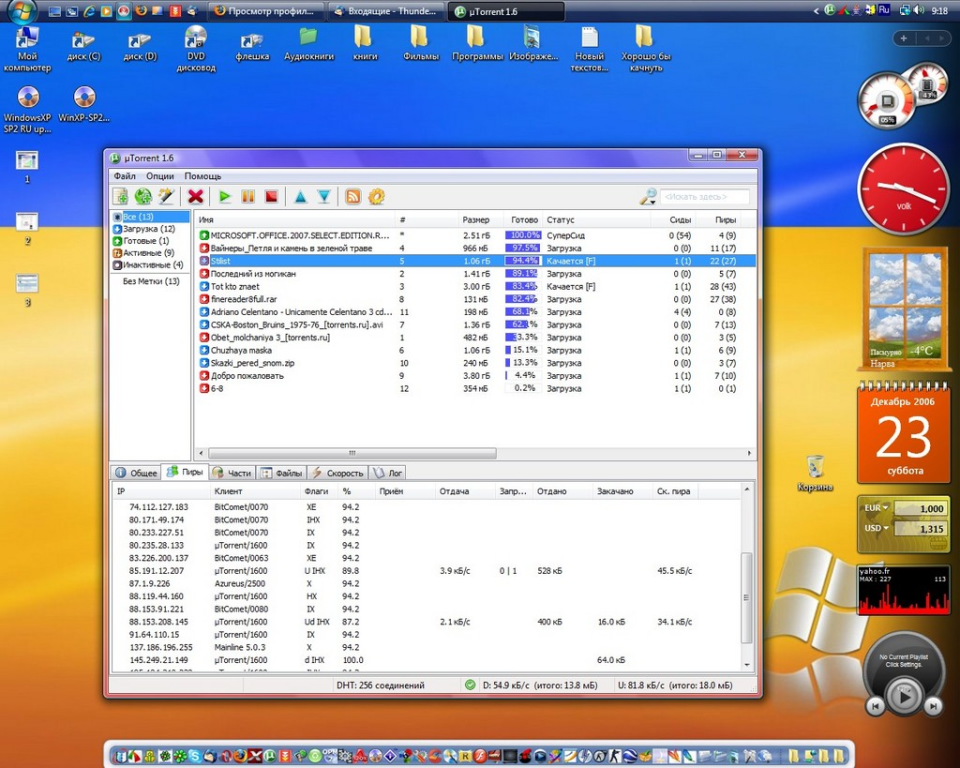
Task: Click the DVD дисковод desktop icon
Action: [x=196, y=50]
